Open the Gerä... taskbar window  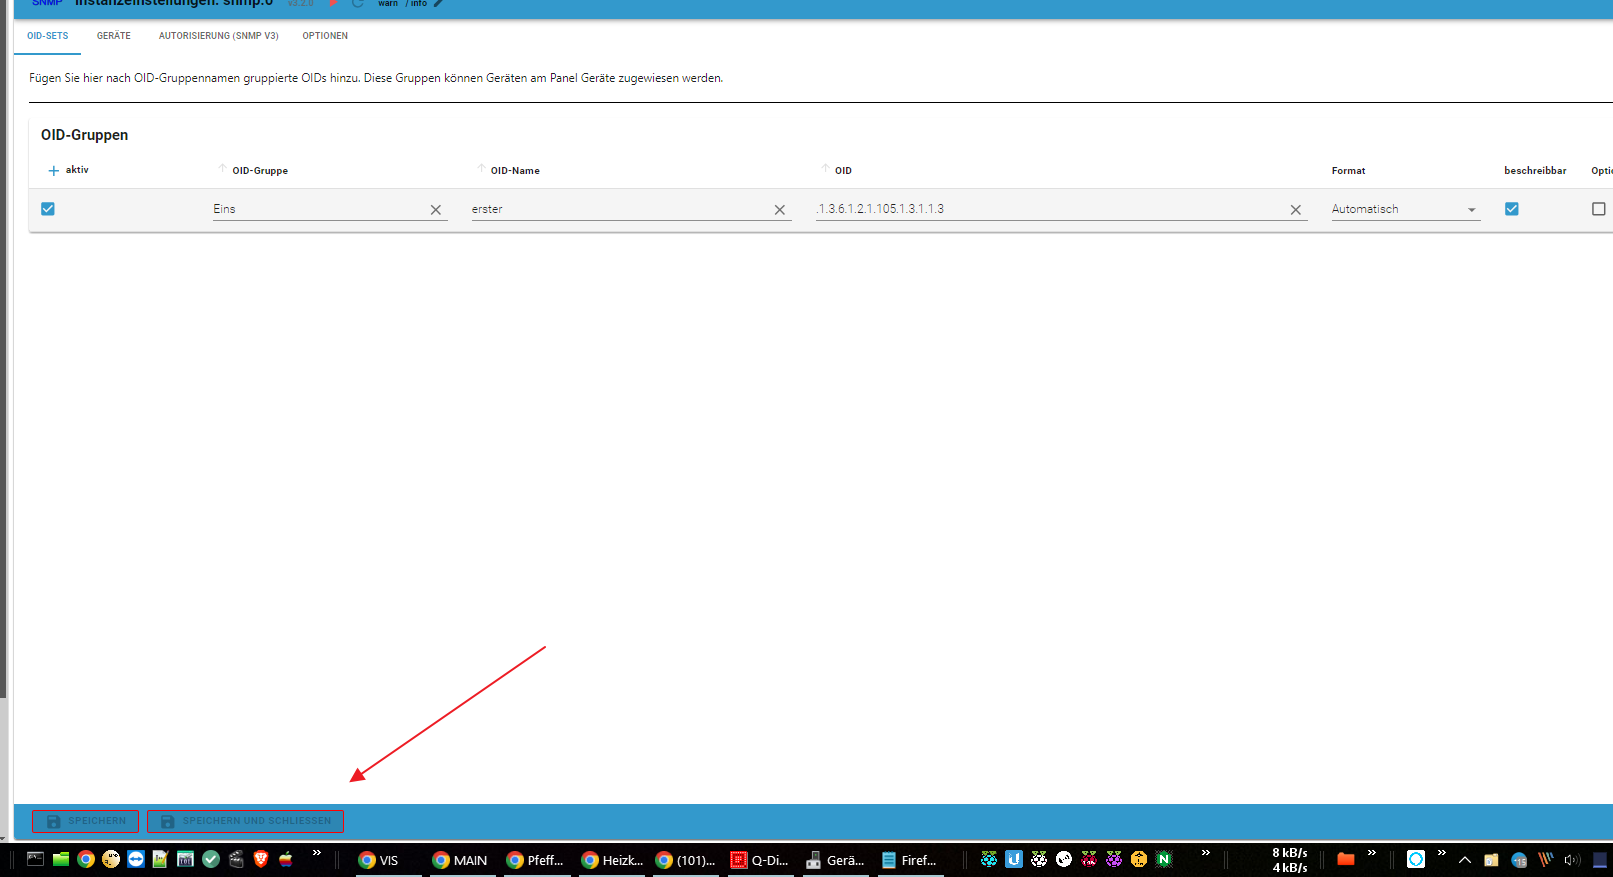[x=836, y=860]
